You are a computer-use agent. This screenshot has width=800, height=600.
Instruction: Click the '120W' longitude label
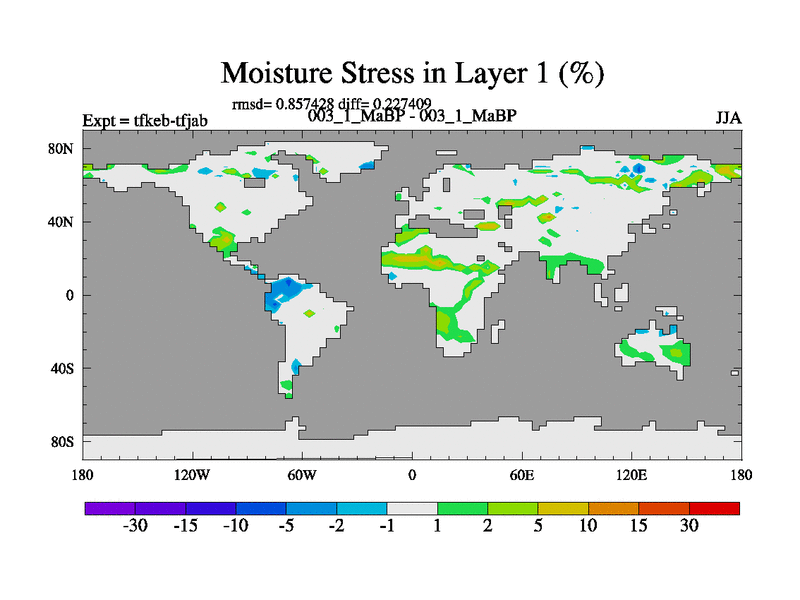pos(192,475)
